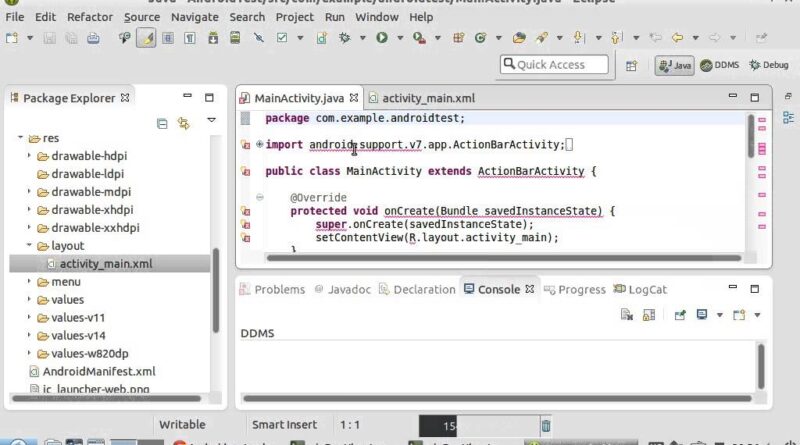
Task: Close the MainActivity.java editor tab
Action: (x=354, y=97)
